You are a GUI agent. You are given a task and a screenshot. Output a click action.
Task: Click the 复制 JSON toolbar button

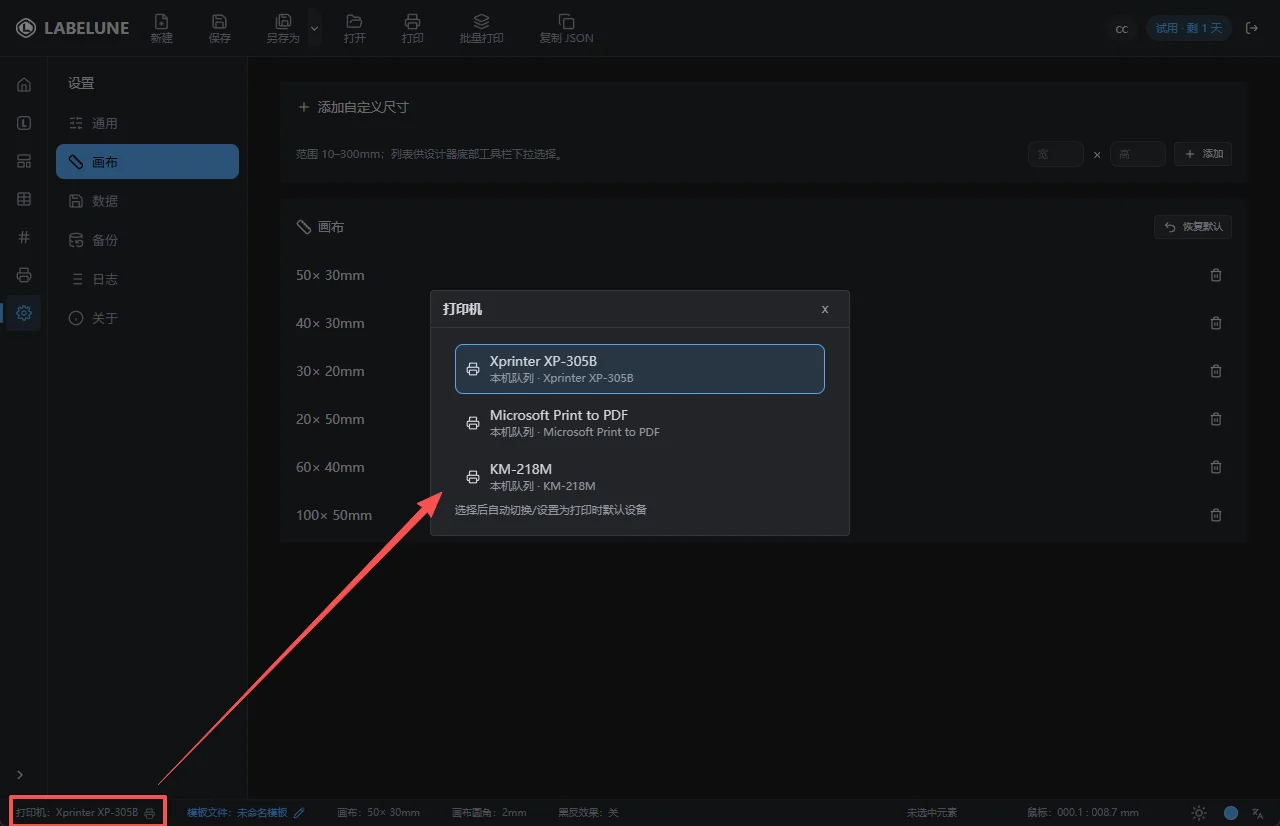tap(566, 28)
